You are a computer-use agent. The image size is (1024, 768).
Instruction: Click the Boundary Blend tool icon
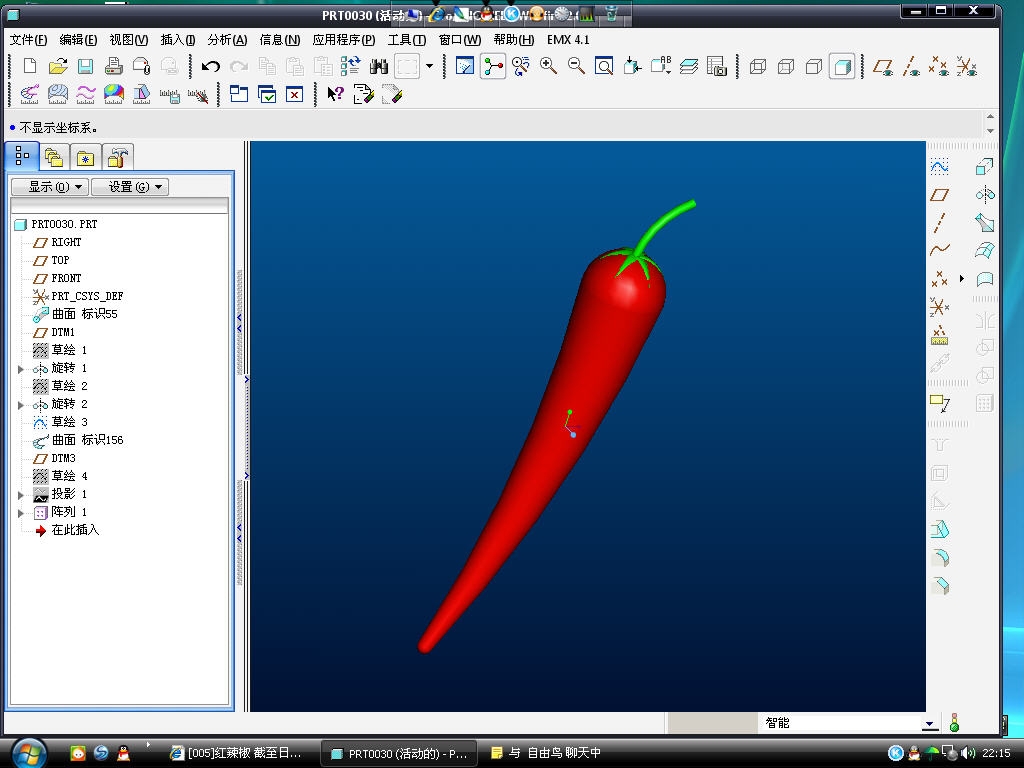pyautogui.click(x=985, y=250)
